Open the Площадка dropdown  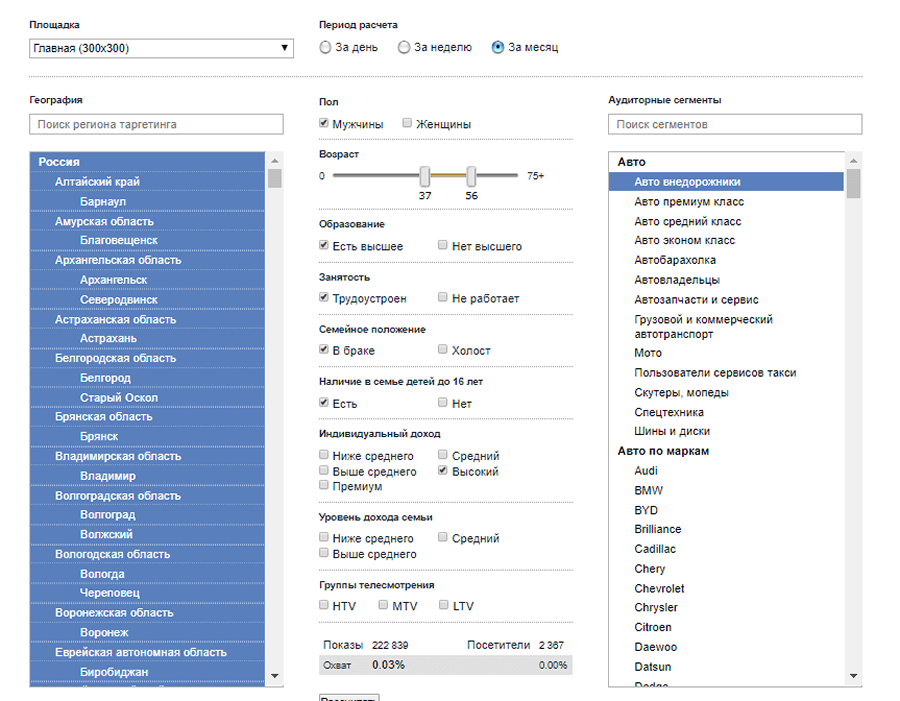[x=161, y=48]
